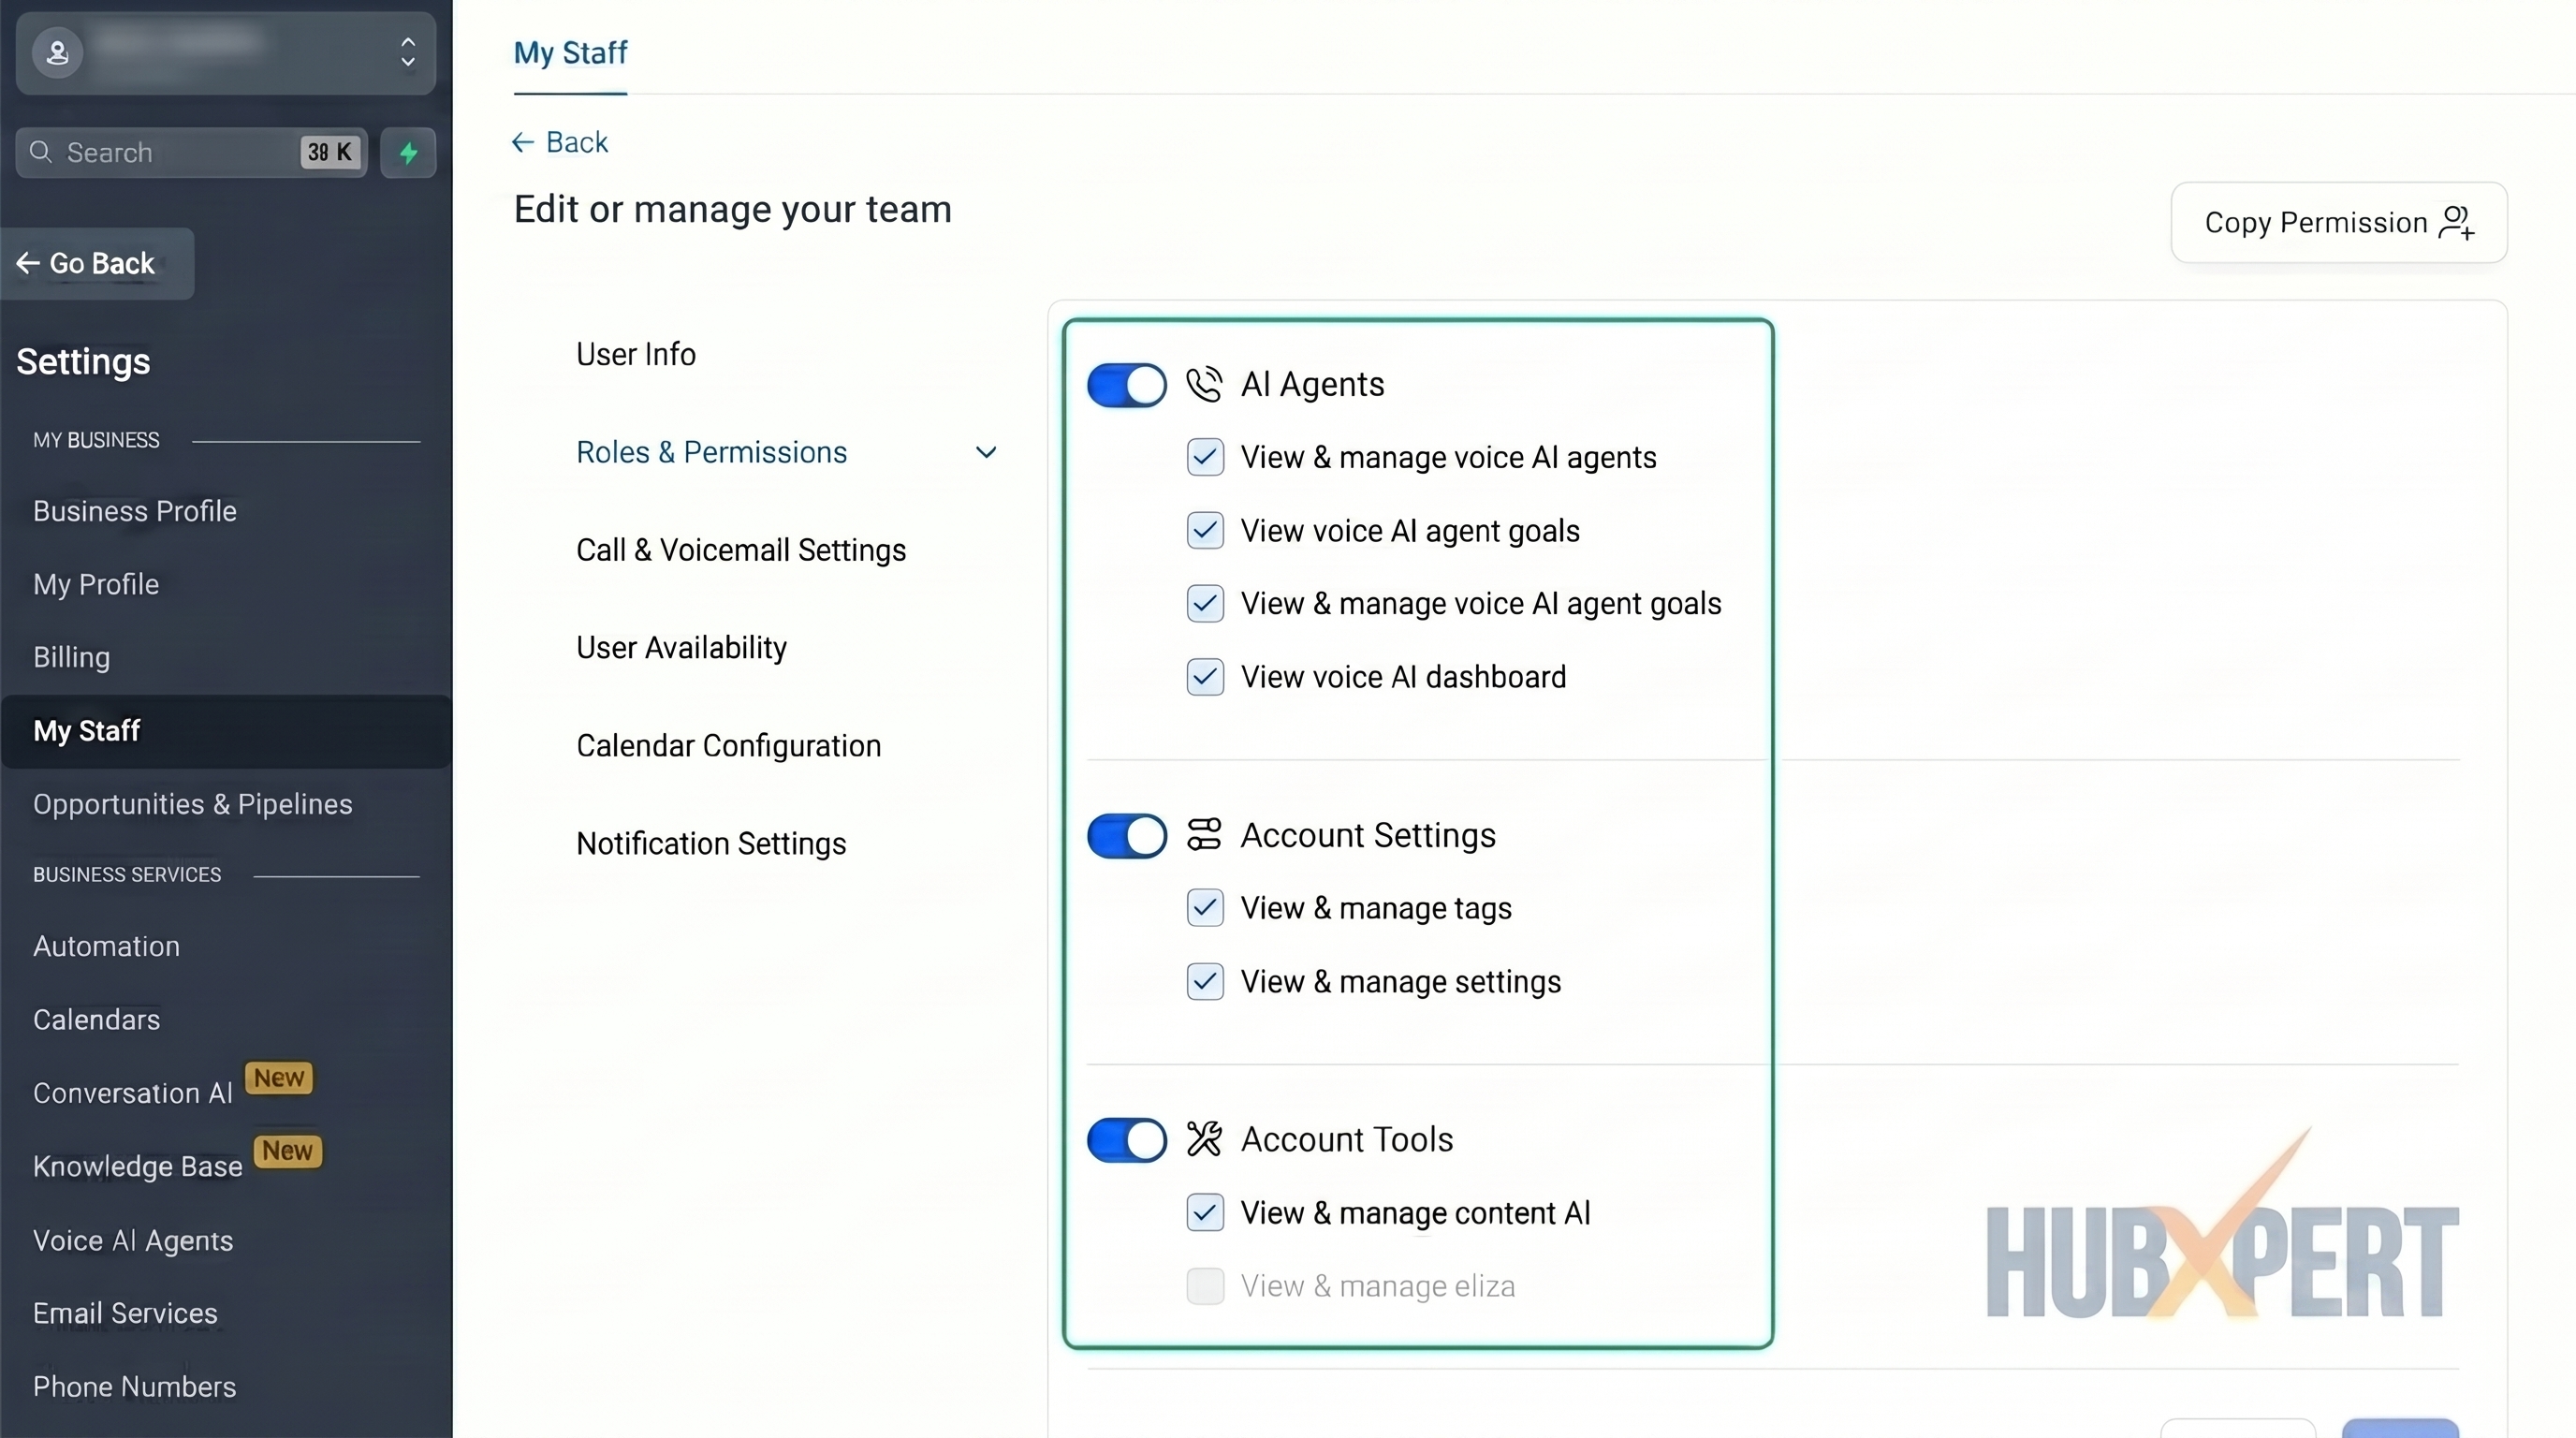Click the green lightning bolt quick action icon
The height and width of the screenshot is (1438, 2576).
(x=408, y=152)
